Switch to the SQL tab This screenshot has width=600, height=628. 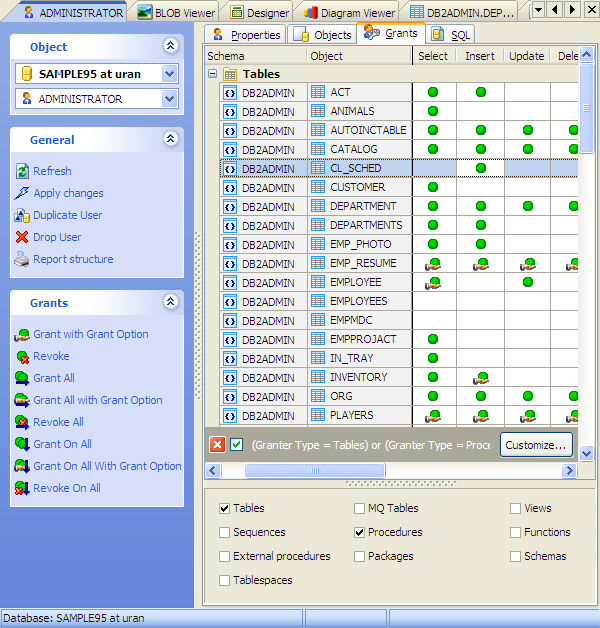coord(451,35)
